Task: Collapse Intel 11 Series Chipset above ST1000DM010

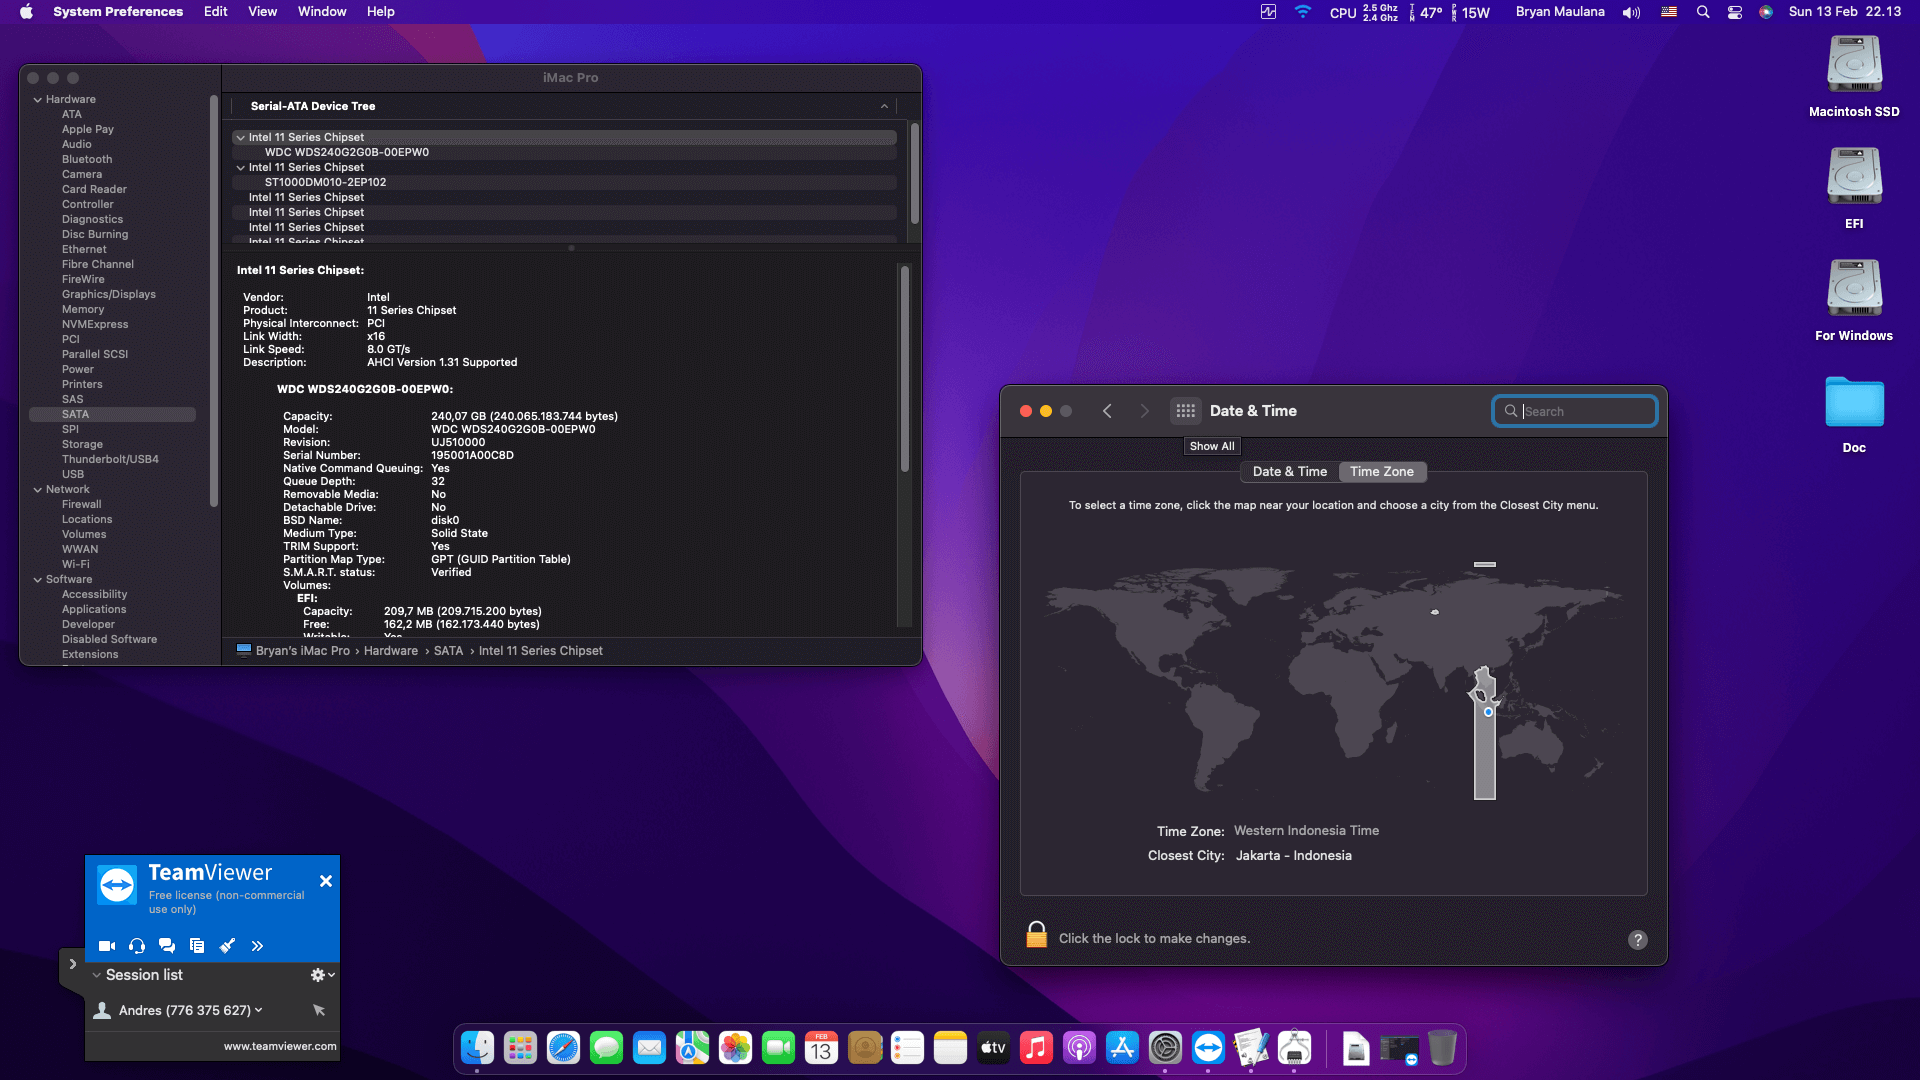Action: [x=240, y=168]
